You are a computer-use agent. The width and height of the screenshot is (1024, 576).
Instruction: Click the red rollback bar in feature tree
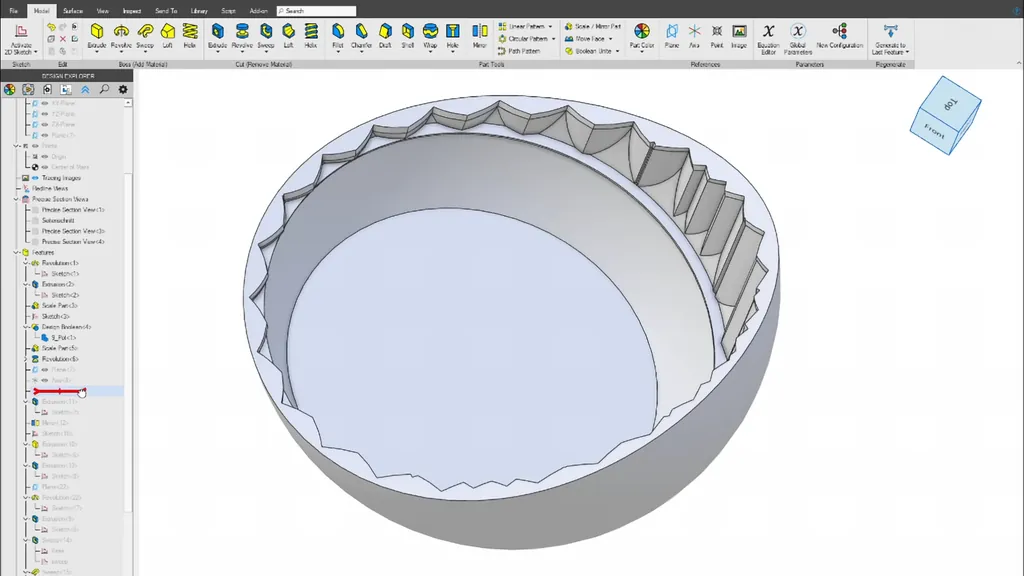59,391
